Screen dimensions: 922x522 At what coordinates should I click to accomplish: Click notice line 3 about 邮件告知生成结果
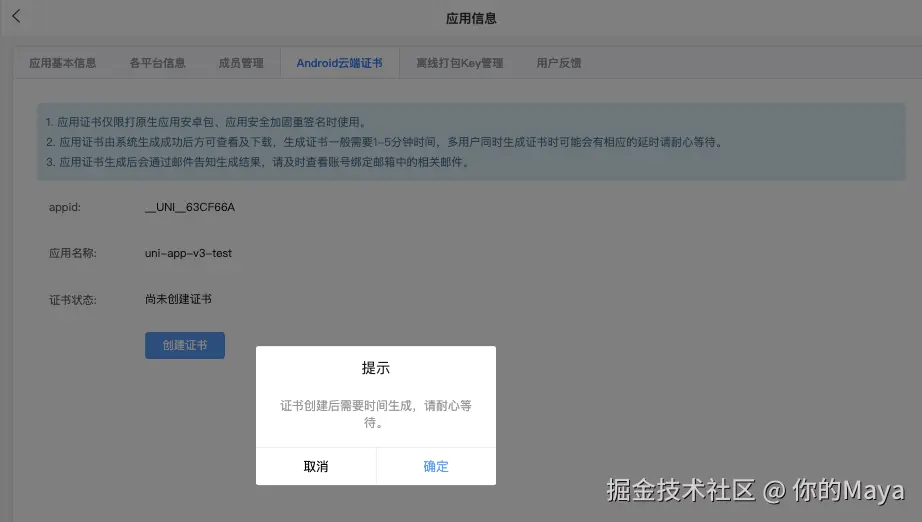[x=259, y=162]
